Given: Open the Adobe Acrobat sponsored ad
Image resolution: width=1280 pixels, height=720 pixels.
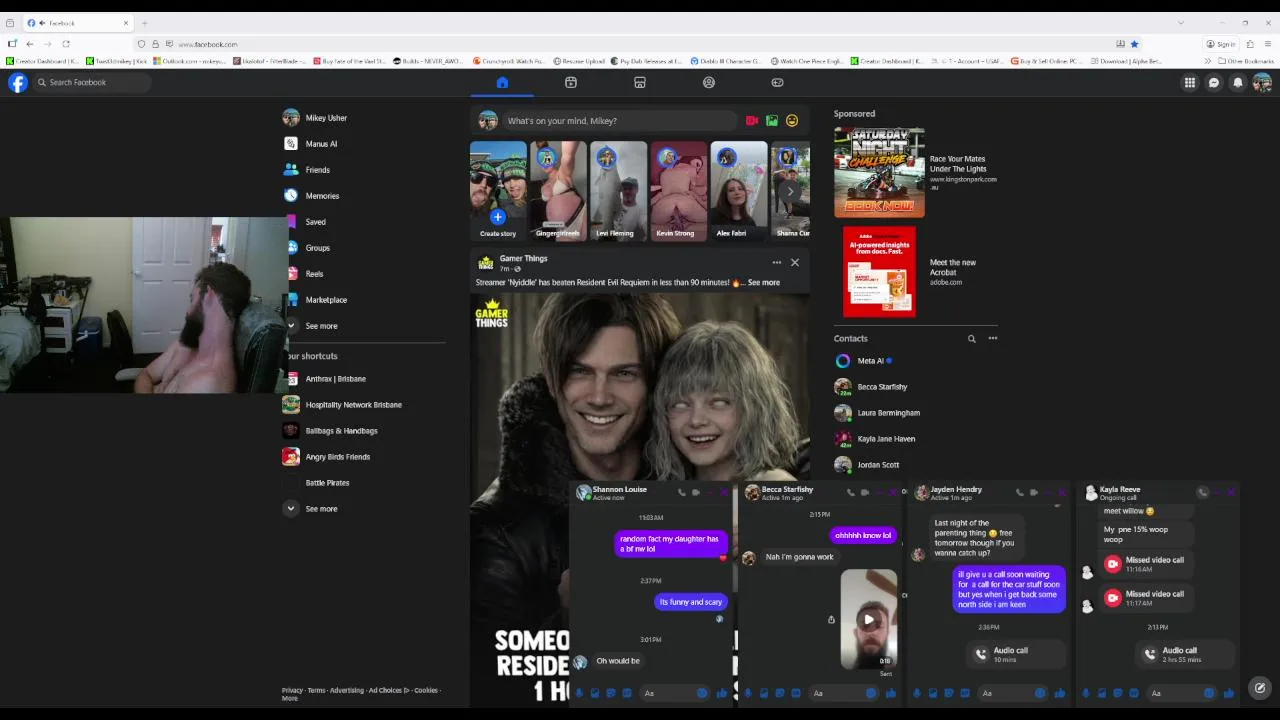Looking at the screenshot, I should (x=916, y=272).
